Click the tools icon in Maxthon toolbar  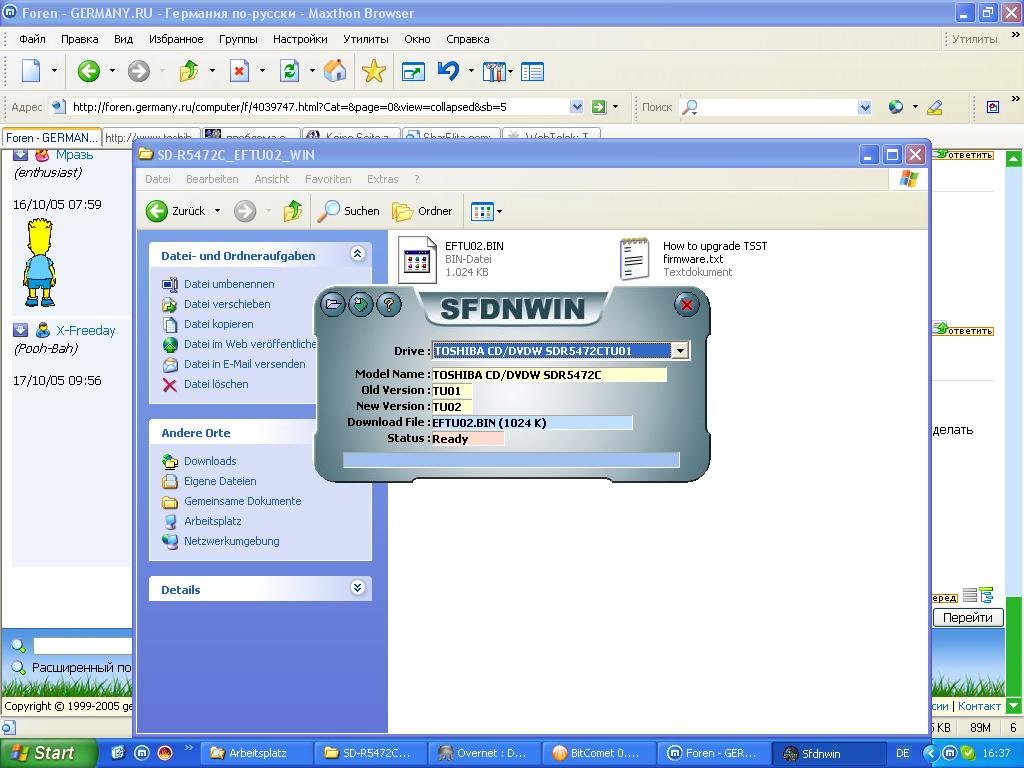(x=494, y=72)
